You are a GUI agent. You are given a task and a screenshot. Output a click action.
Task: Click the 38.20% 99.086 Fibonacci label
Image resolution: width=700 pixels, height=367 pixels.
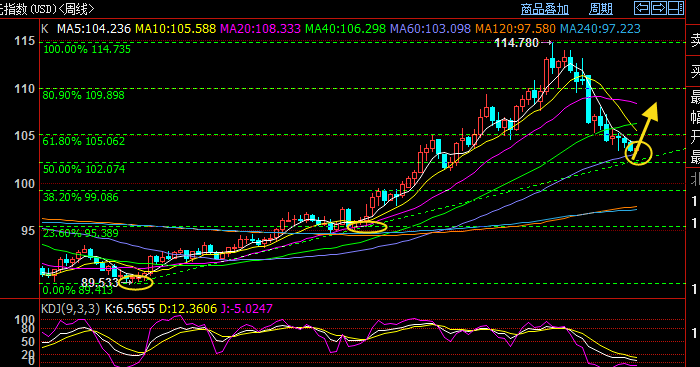[x=81, y=197]
